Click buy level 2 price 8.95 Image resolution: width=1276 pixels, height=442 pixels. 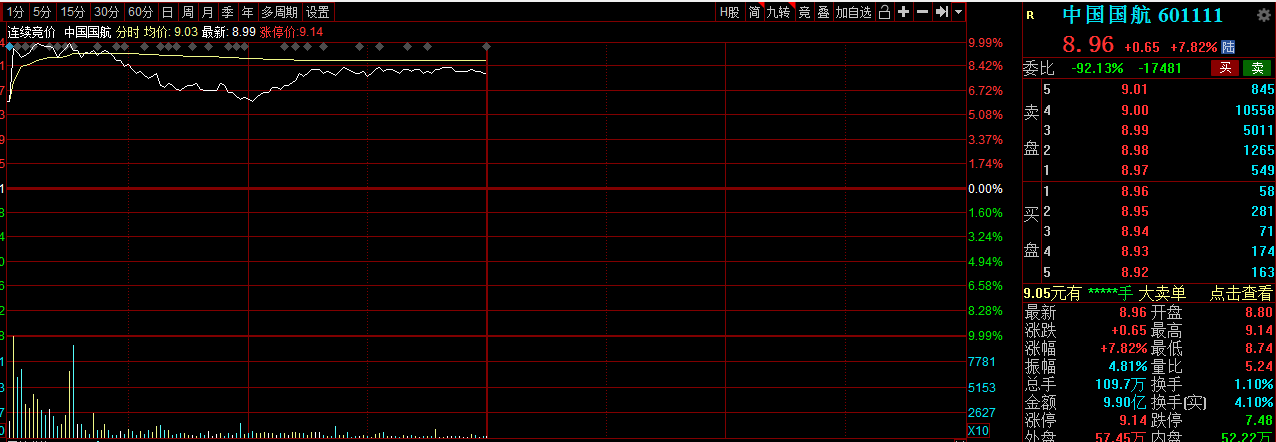point(1134,212)
